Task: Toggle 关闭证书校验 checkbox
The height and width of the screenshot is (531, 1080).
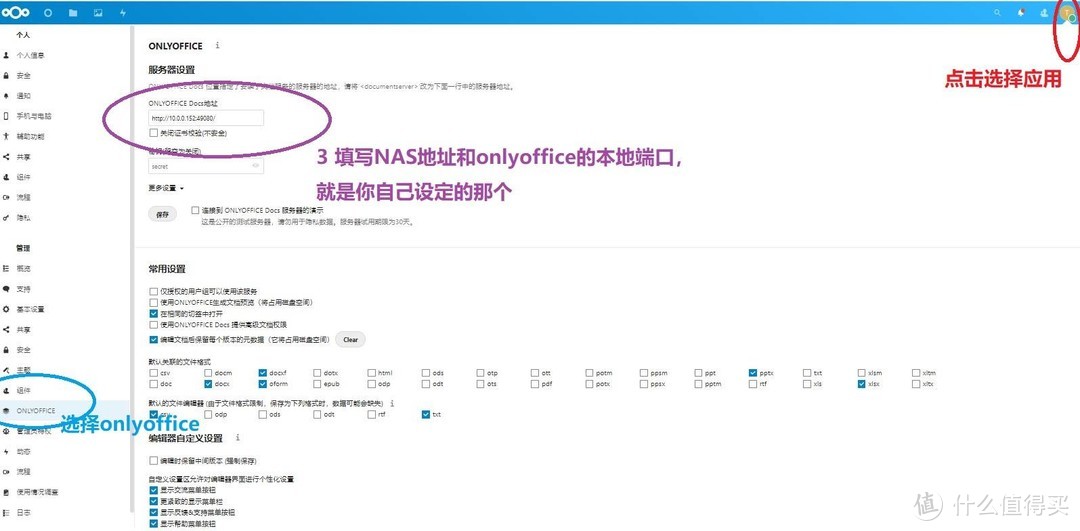Action: click(x=154, y=133)
